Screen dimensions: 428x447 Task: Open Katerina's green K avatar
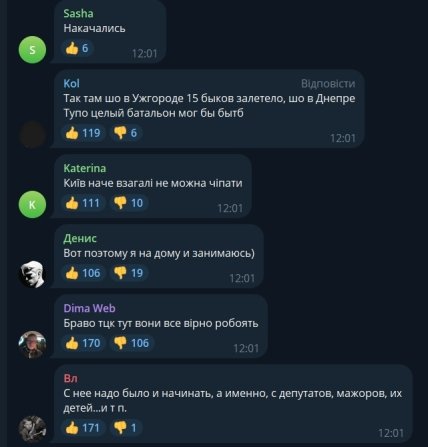point(32,204)
